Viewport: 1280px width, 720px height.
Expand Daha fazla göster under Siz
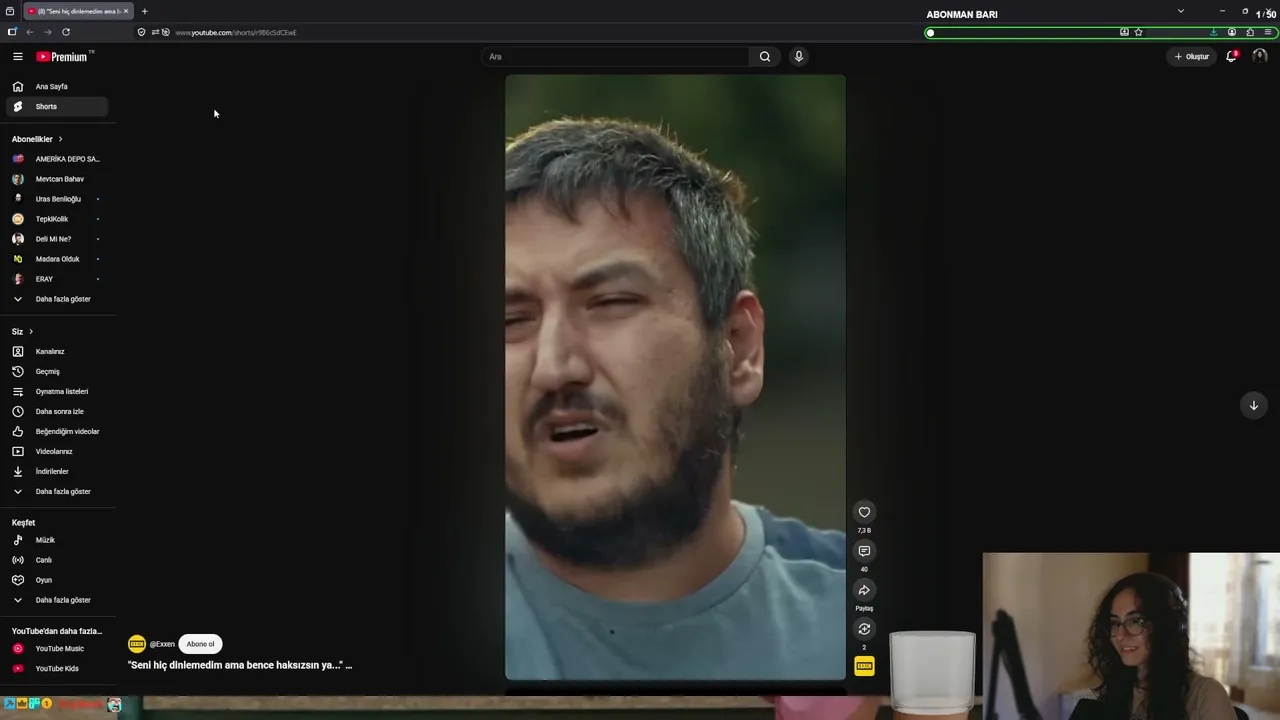tap(56, 492)
